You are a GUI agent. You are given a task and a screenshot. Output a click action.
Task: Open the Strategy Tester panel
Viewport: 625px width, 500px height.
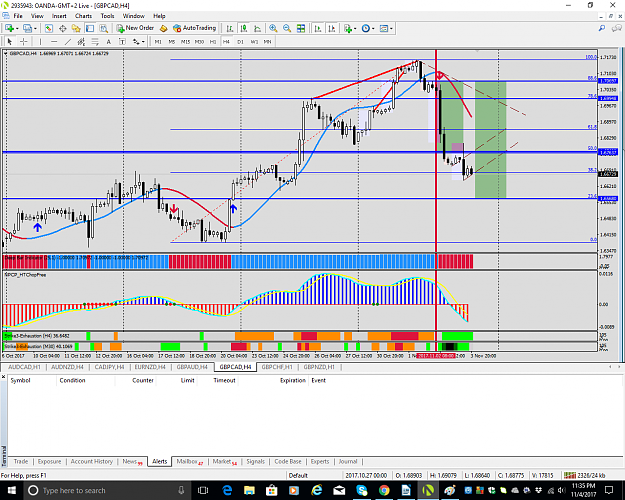point(104,28)
